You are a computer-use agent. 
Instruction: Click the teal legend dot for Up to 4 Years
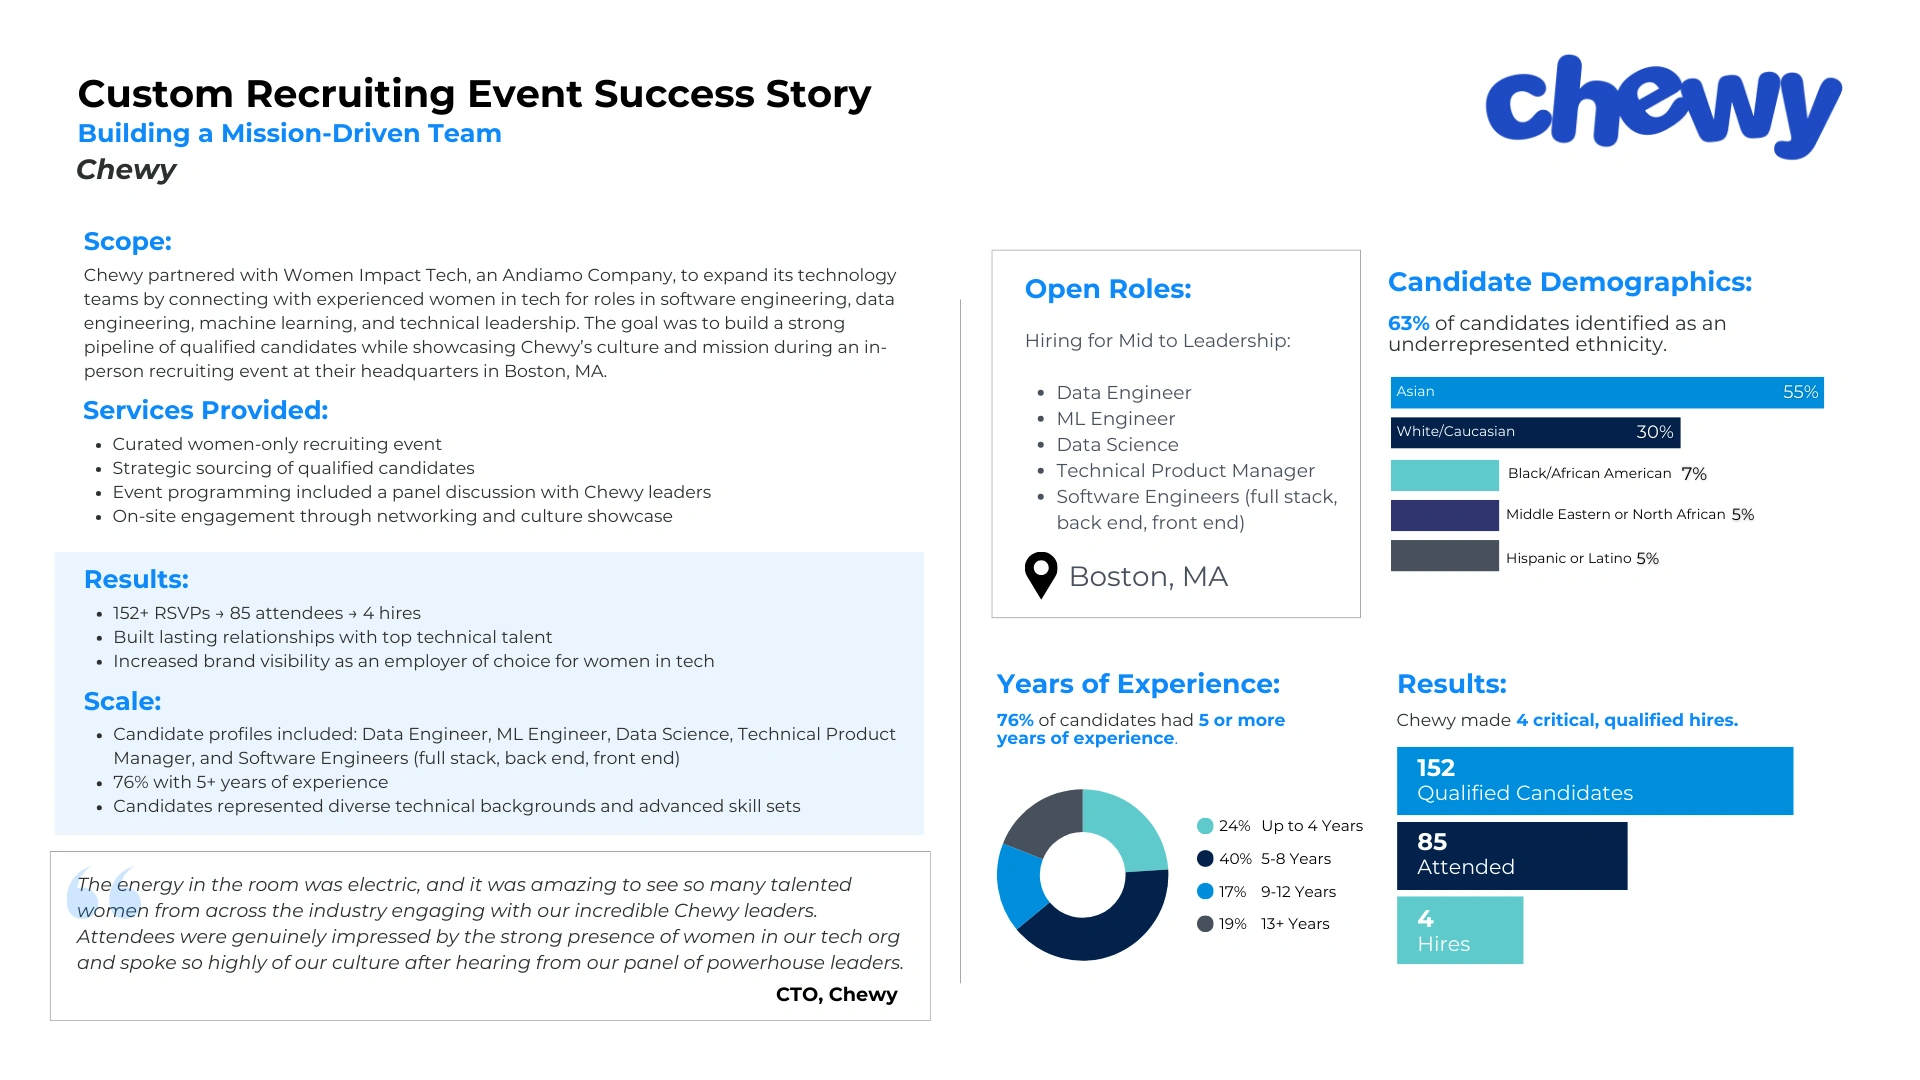tap(1205, 826)
